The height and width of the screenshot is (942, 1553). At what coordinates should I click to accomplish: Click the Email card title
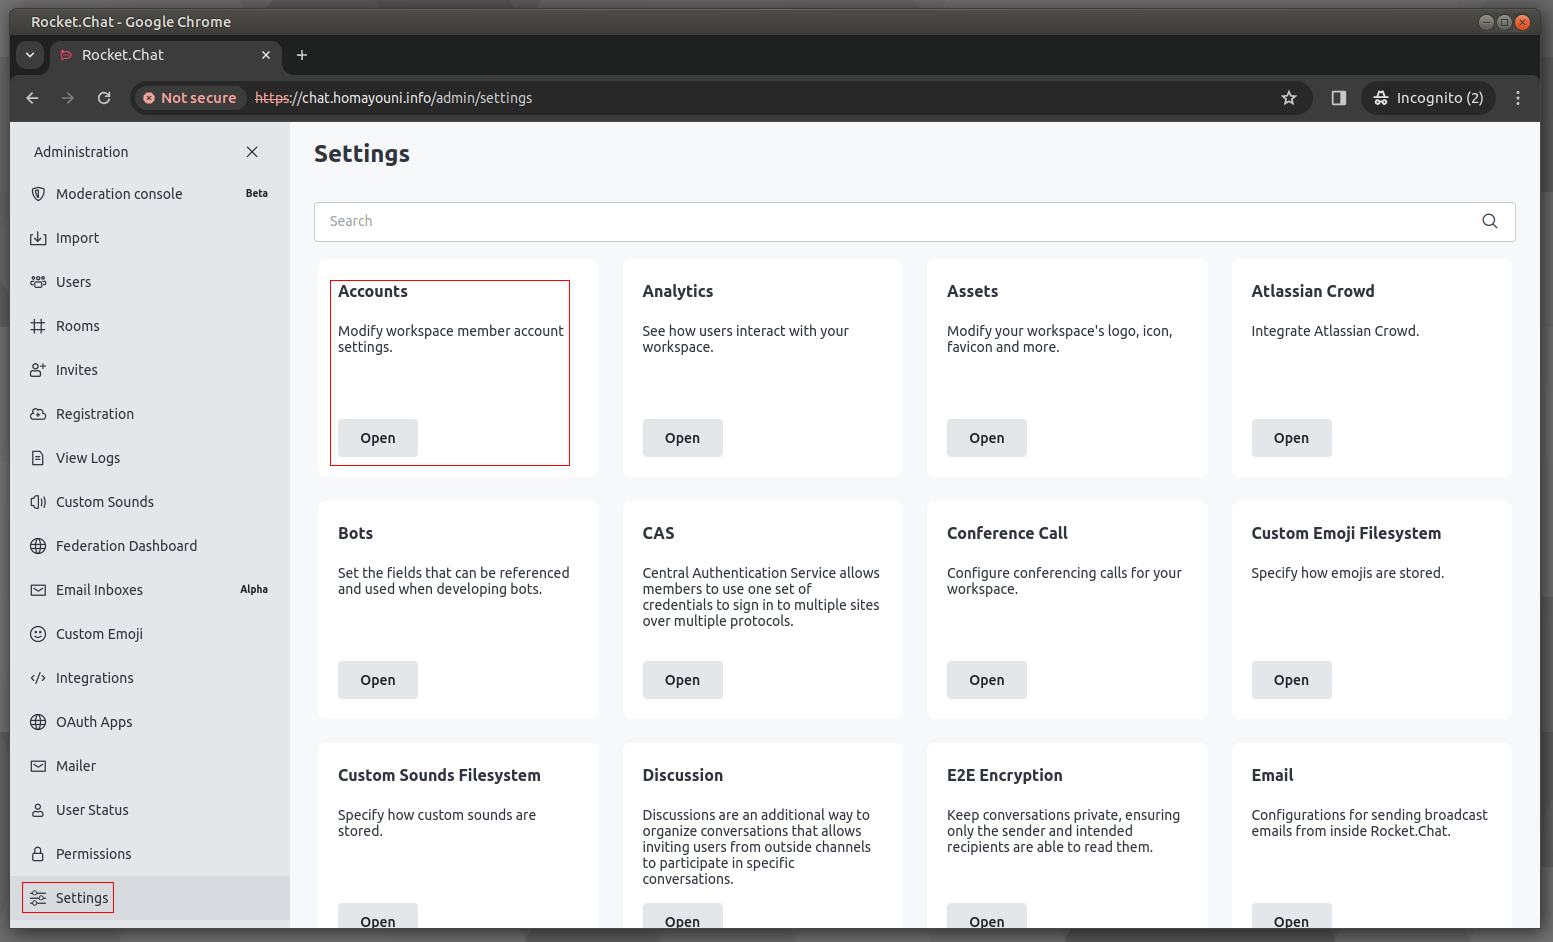[x=1272, y=775]
